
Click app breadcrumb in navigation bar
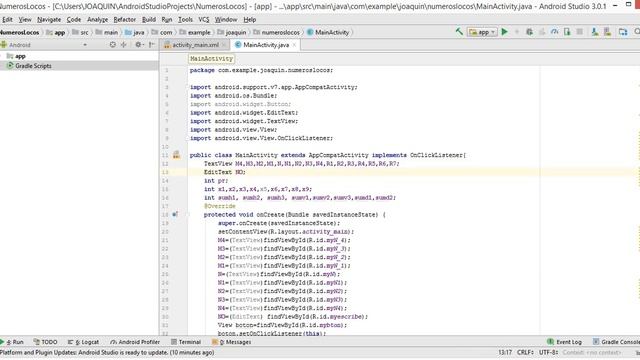tap(56, 32)
